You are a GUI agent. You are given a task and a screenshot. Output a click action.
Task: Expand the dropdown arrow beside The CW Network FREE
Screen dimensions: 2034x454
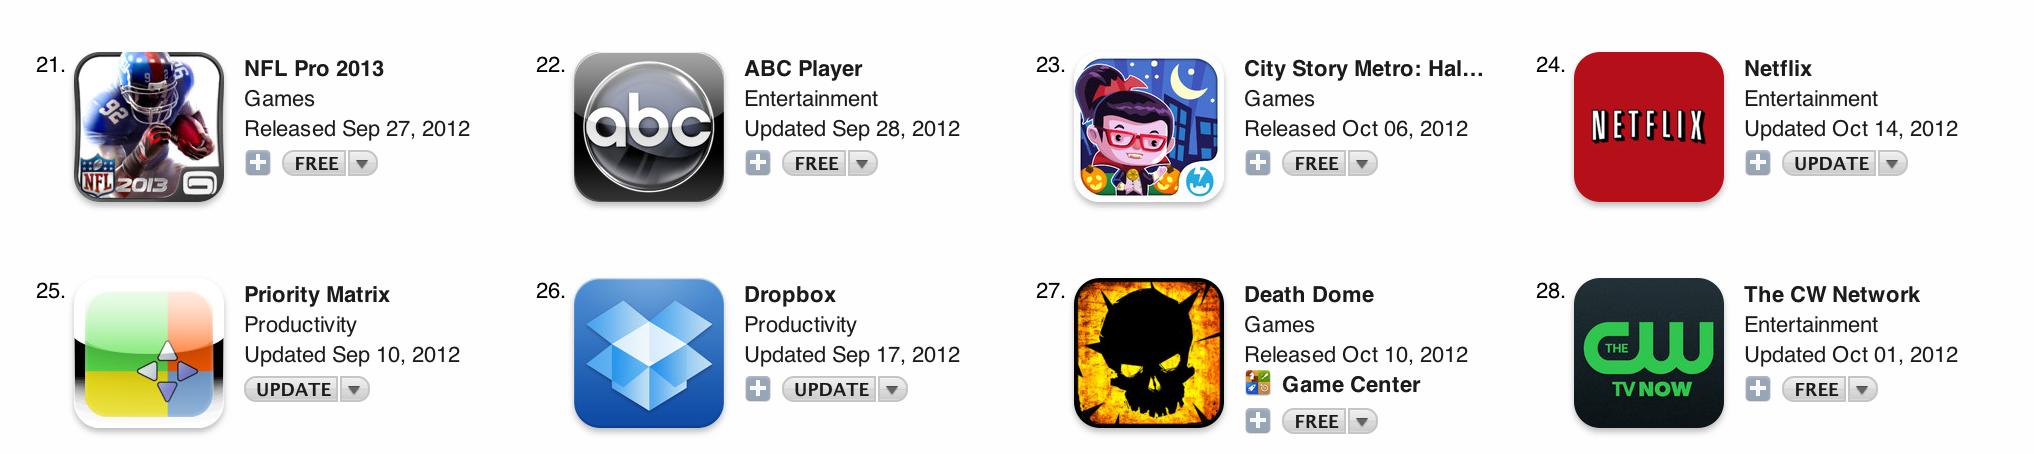pos(1862,389)
